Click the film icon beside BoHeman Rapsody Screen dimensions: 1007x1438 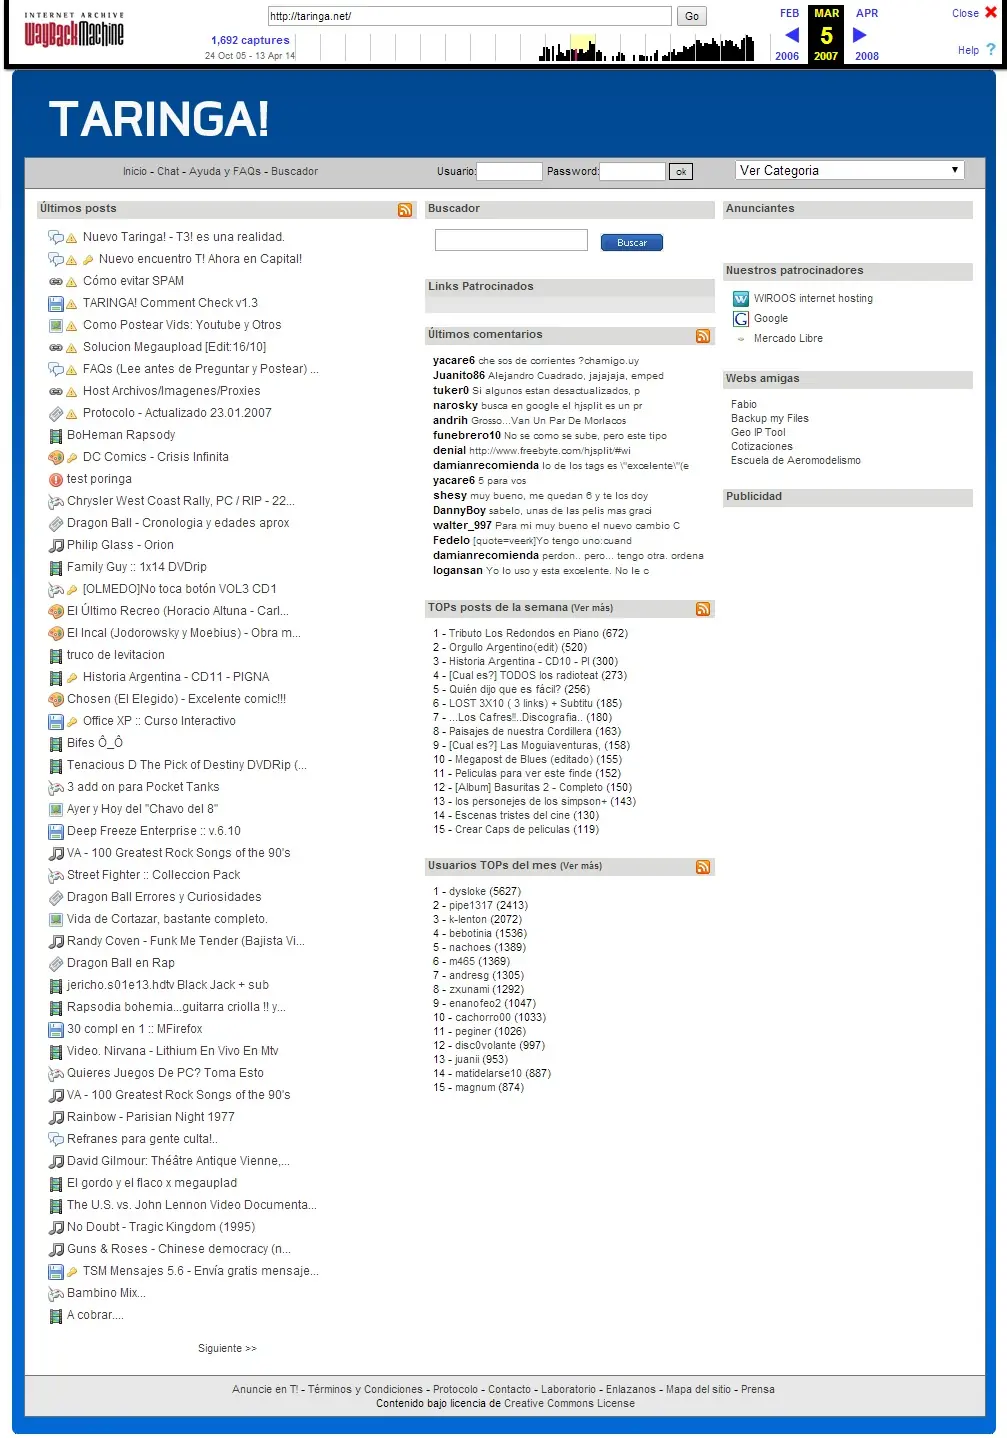click(x=56, y=436)
